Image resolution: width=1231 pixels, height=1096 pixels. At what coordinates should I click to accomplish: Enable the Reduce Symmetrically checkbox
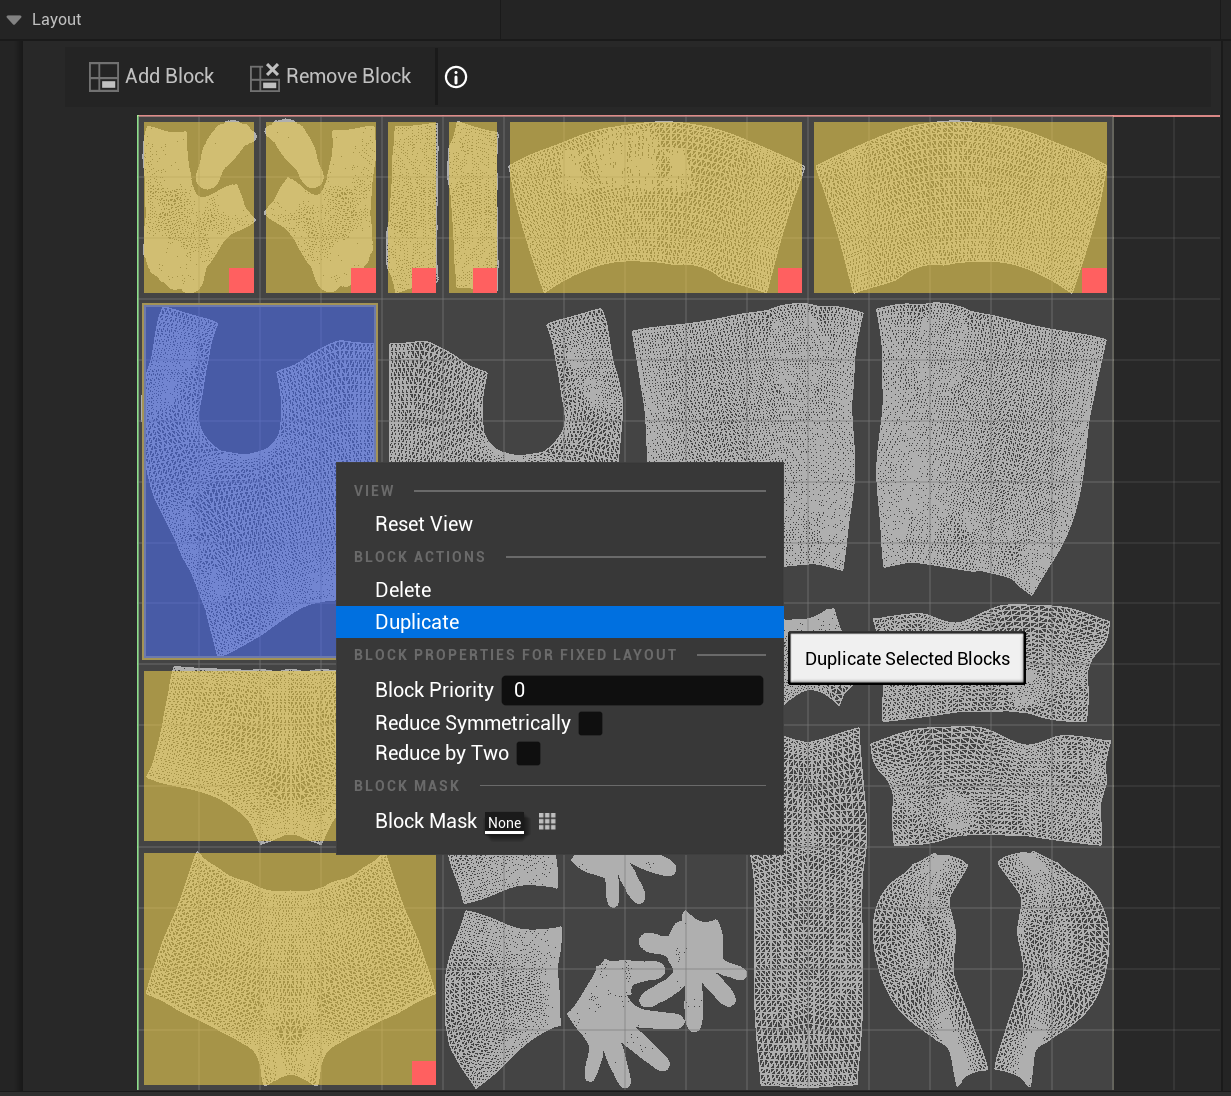pos(591,723)
